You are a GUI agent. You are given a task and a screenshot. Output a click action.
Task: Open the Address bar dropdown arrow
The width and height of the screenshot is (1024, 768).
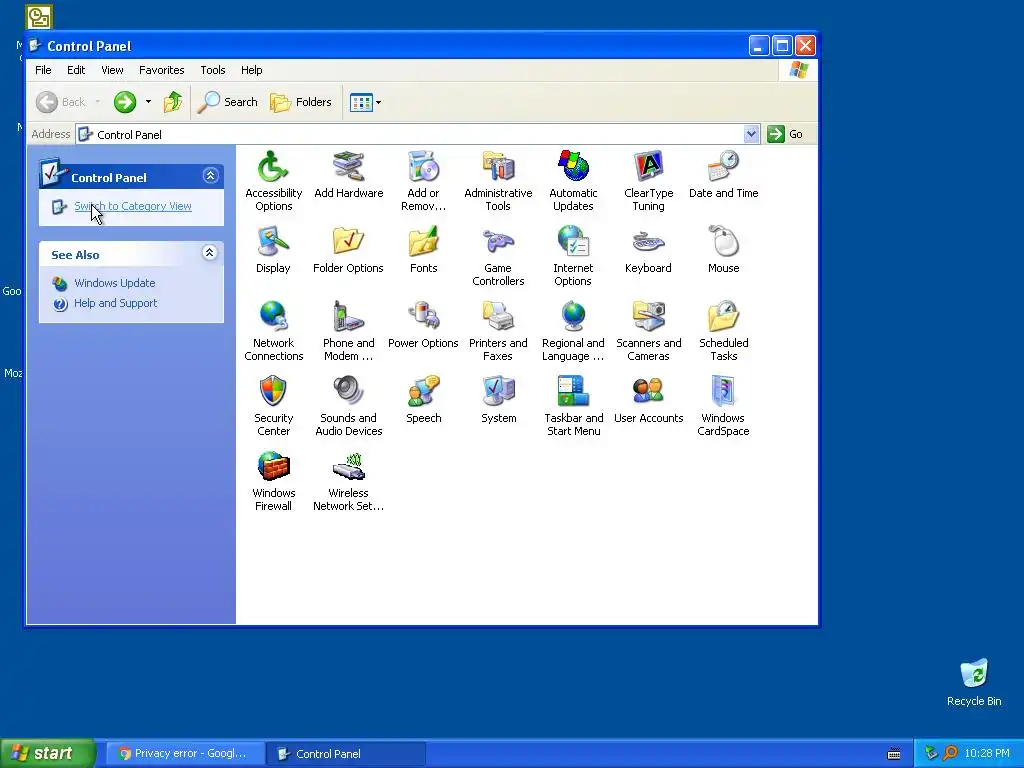click(751, 134)
